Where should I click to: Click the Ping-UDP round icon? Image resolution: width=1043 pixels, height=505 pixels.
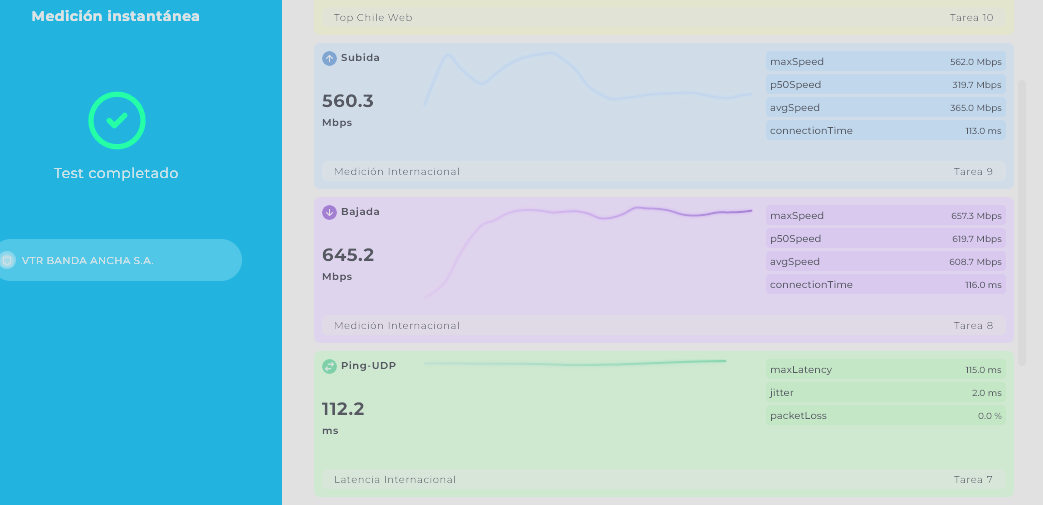tap(329, 366)
